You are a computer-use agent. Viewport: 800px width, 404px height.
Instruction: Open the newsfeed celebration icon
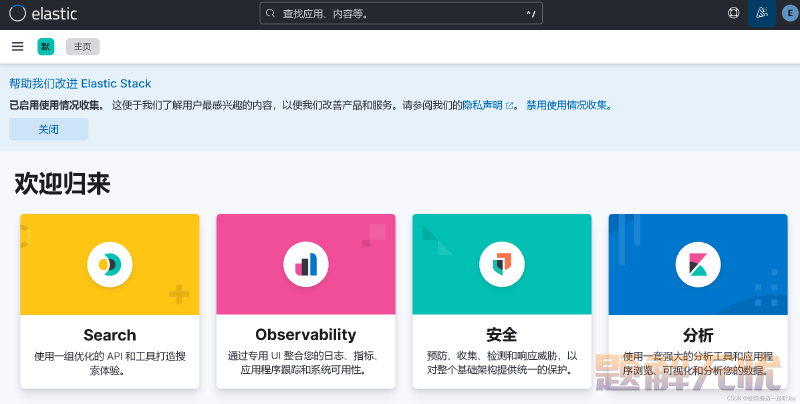(762, 13)
